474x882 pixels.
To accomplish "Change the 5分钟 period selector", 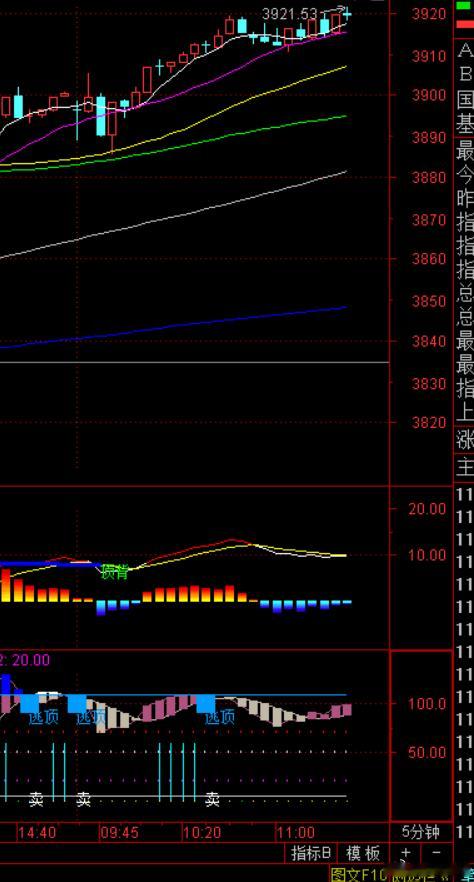I will click(421, 831).
